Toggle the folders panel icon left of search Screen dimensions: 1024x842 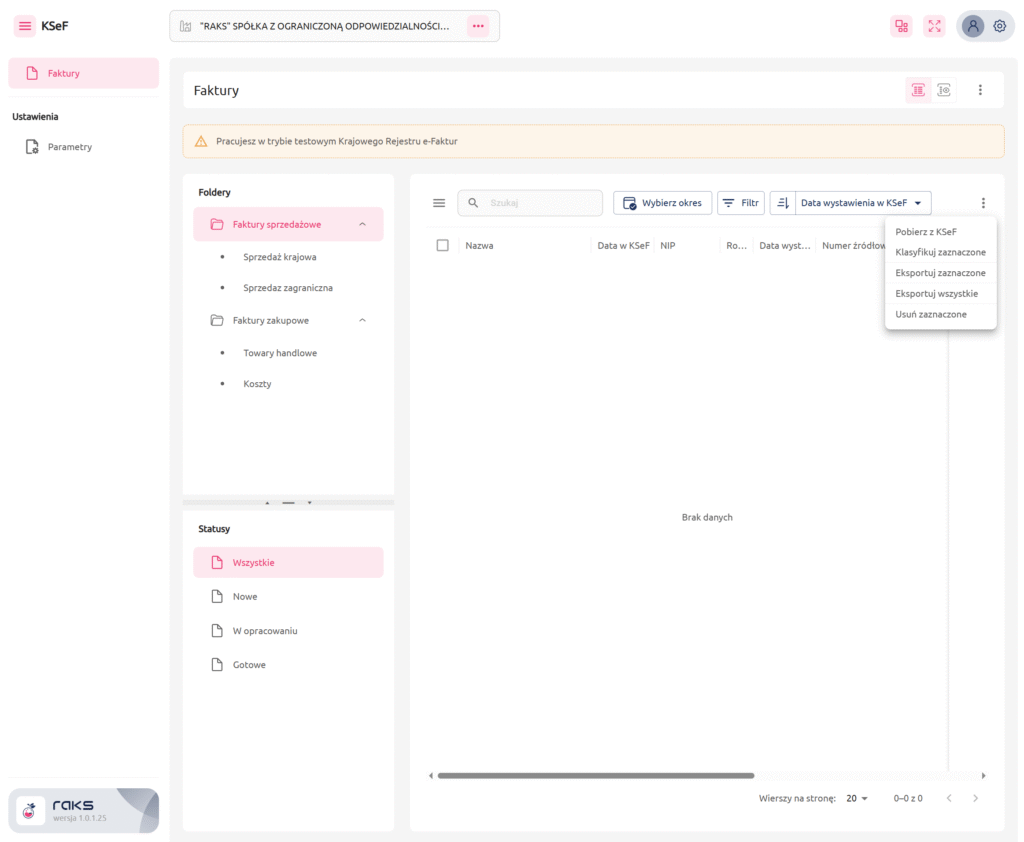pos(438,203)
